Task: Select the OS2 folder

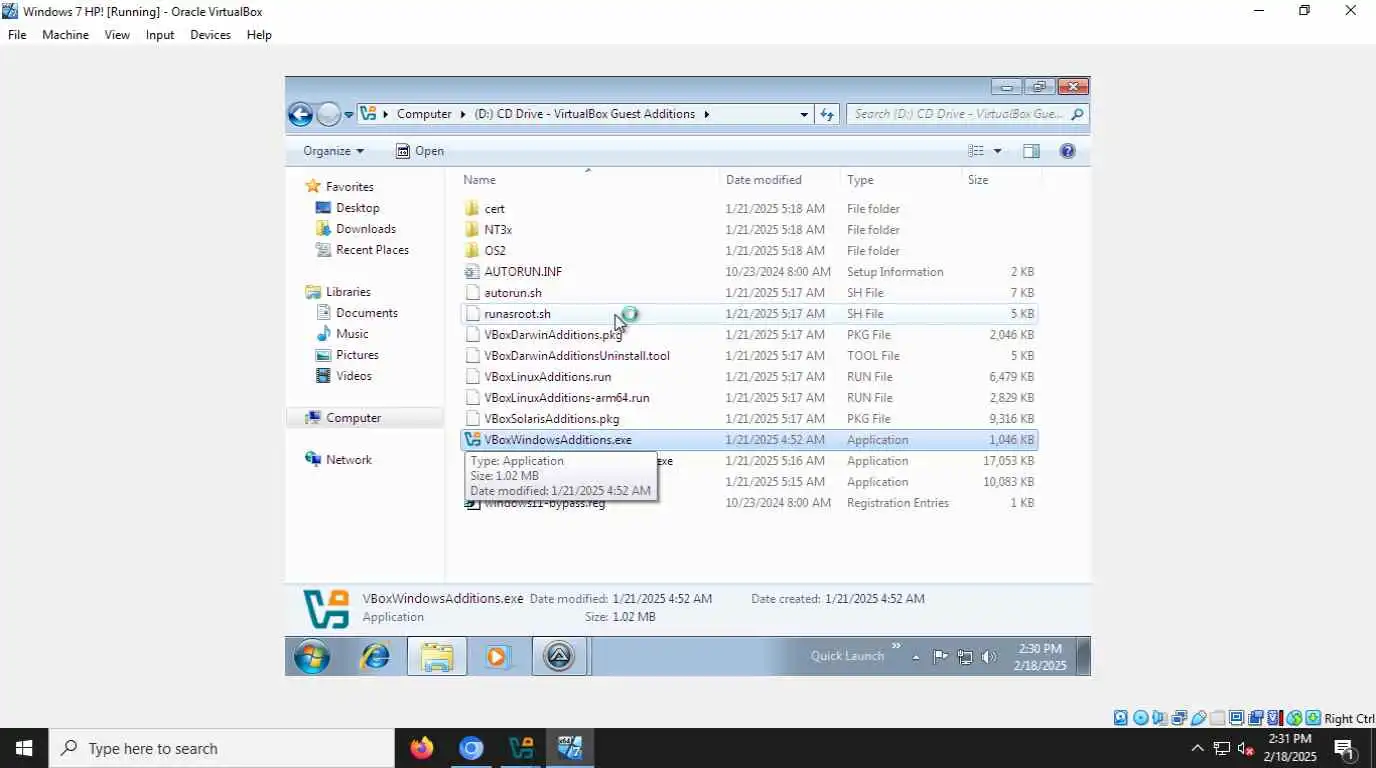Action: tap(749, 251)
